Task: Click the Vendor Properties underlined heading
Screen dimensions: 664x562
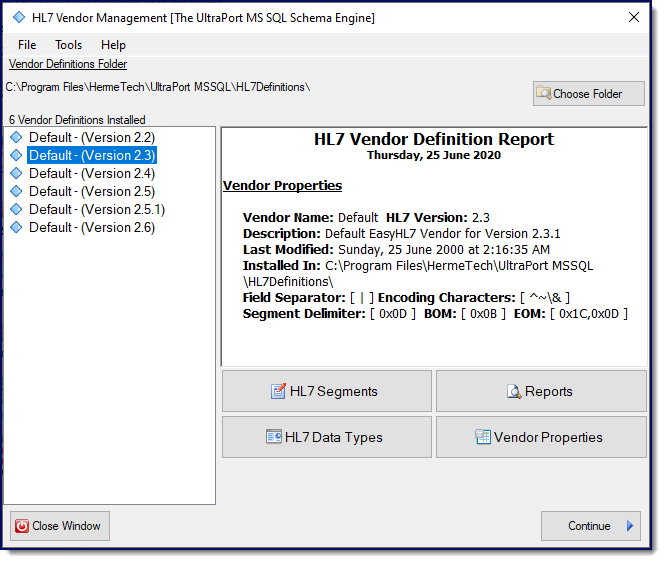Action: tap(282, 185)
